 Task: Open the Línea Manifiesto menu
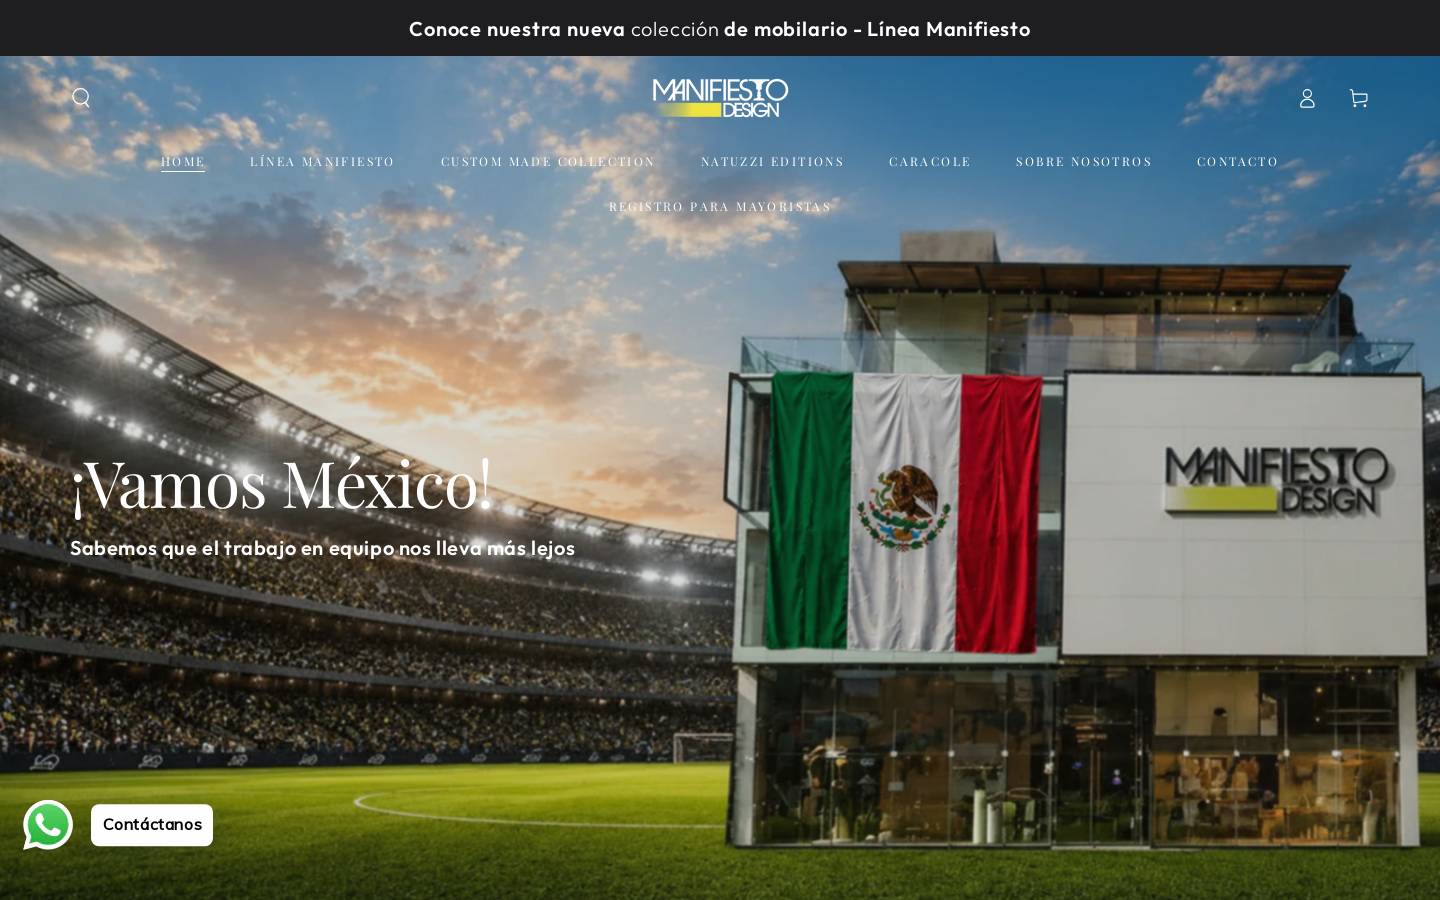coord(322,162)
